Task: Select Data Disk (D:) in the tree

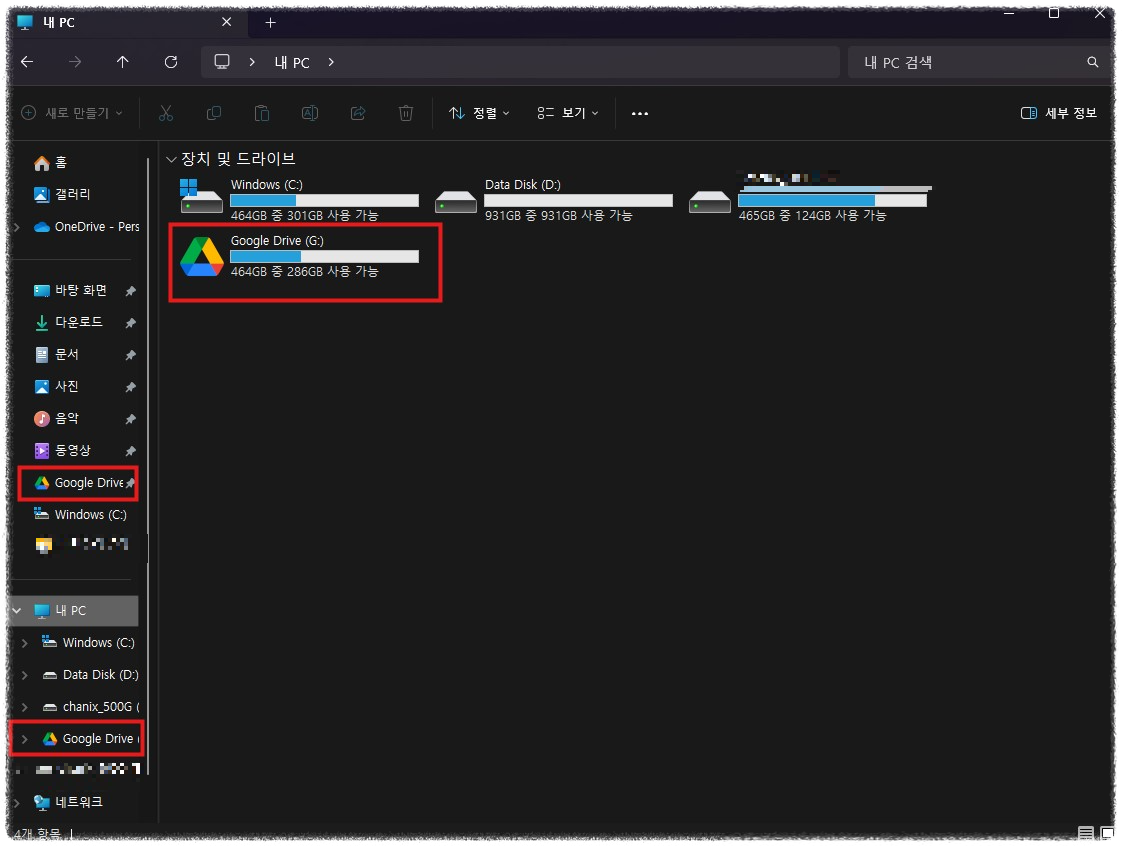Action: tap(89, 675)
